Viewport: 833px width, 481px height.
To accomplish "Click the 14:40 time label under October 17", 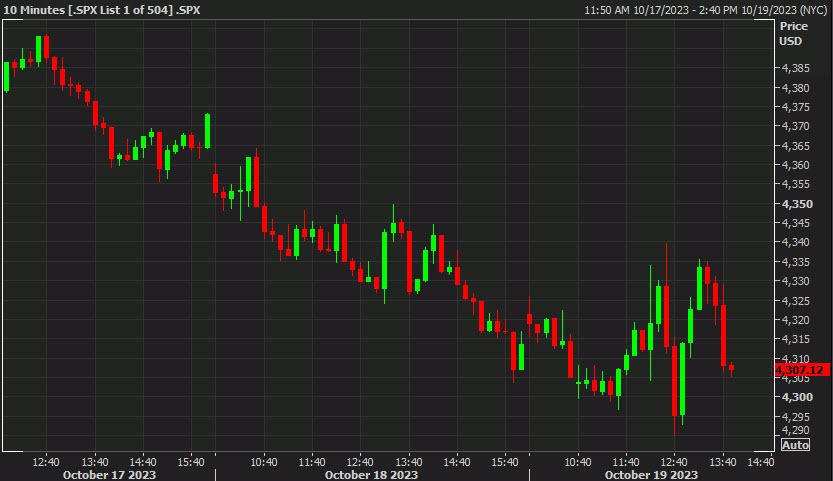I will pos(142,462).
